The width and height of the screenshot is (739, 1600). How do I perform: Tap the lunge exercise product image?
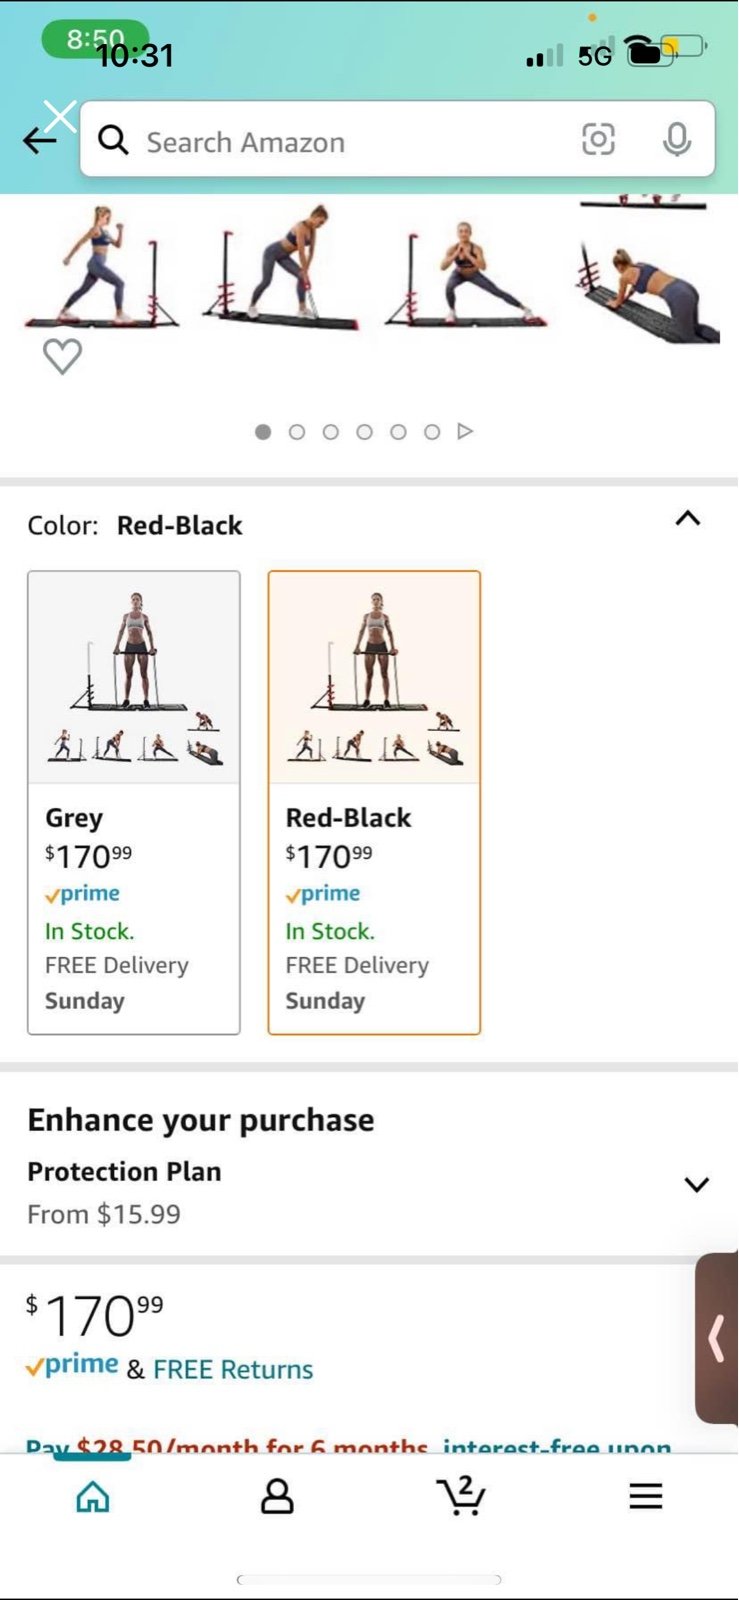(x=100, y=267)
